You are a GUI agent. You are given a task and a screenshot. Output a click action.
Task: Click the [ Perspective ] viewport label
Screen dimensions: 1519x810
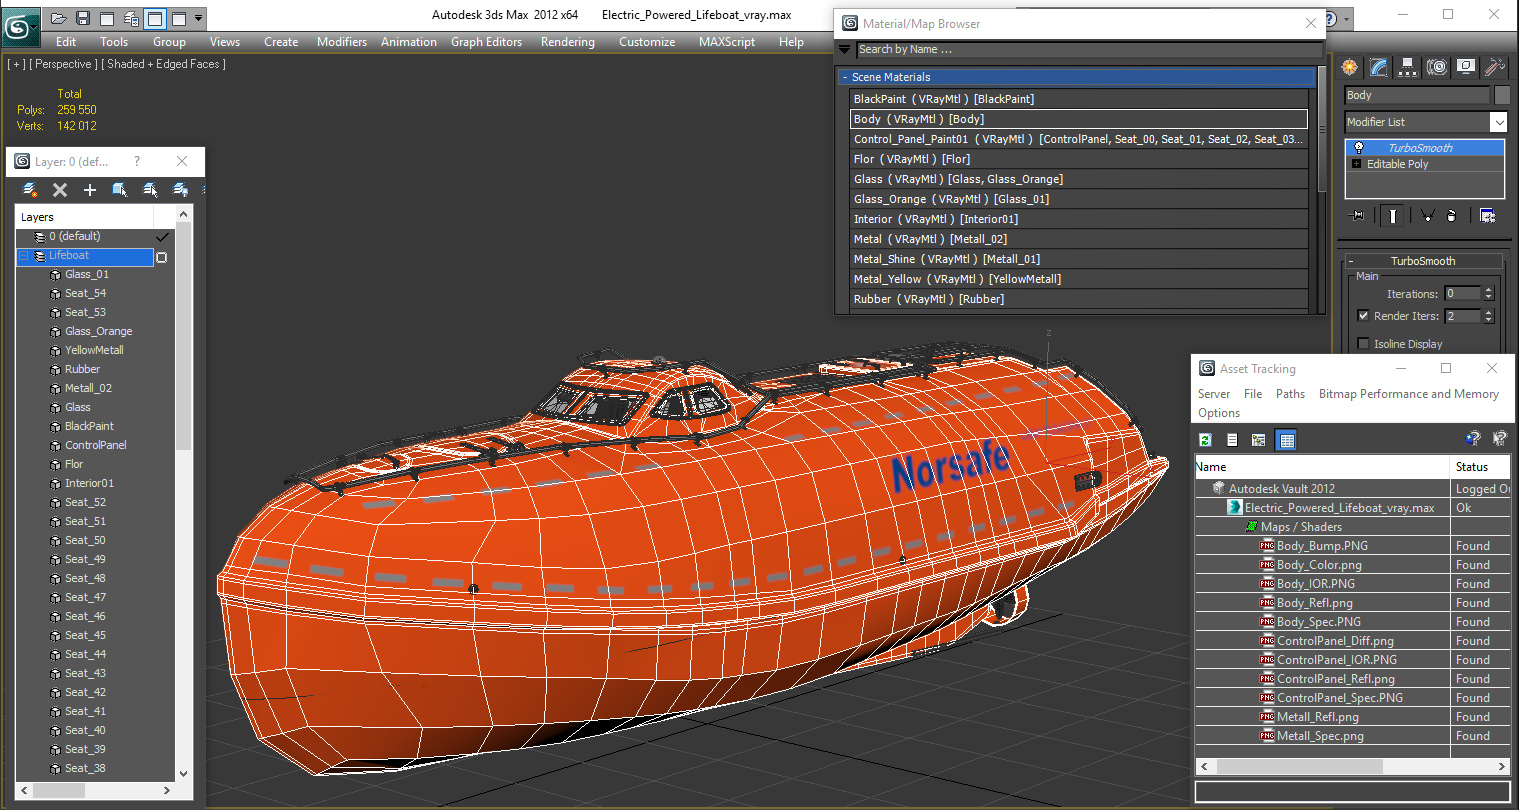63,64
